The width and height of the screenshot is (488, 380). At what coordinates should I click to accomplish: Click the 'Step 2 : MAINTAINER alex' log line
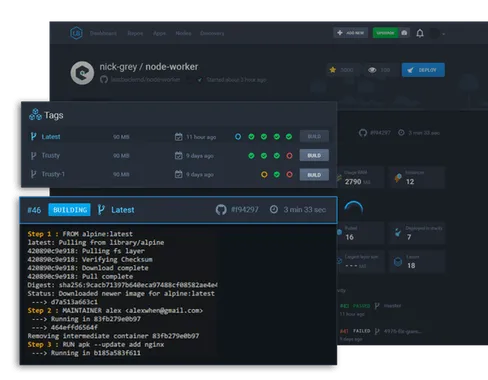coord(115,310)
